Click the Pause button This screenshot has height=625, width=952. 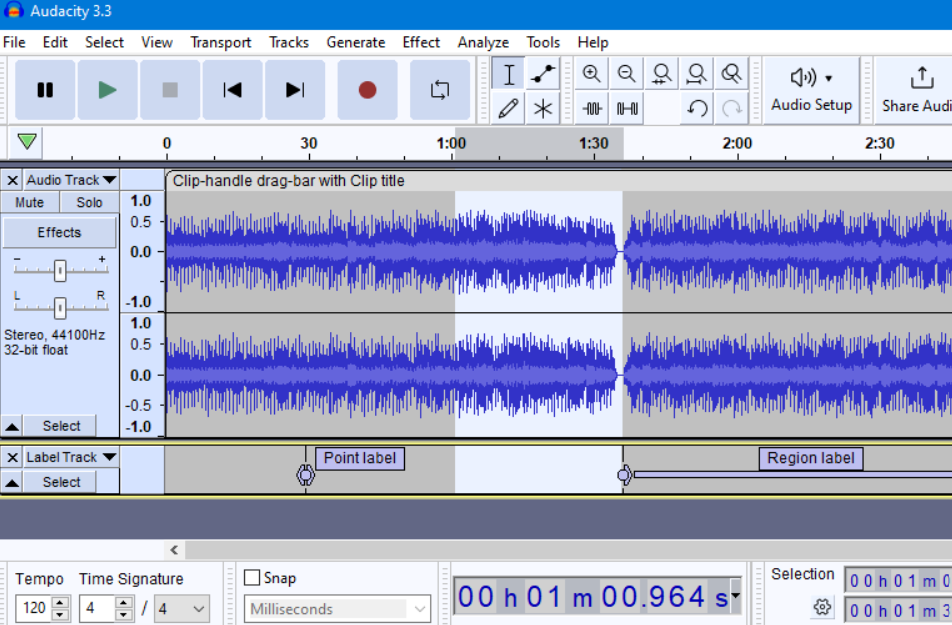coord(45,90)
